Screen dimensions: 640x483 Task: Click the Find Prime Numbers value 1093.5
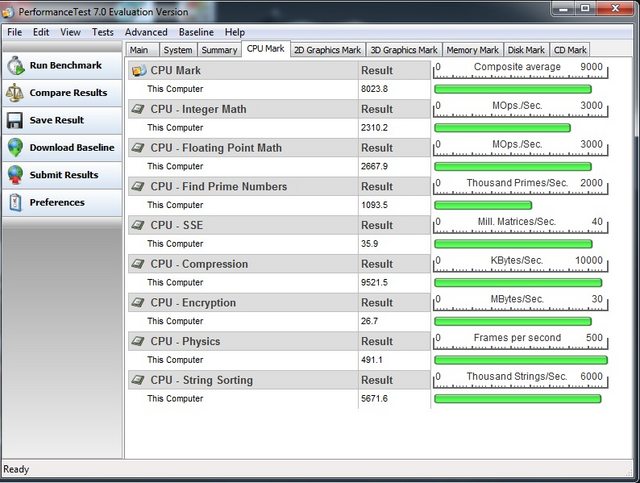[x=374, y=205]
